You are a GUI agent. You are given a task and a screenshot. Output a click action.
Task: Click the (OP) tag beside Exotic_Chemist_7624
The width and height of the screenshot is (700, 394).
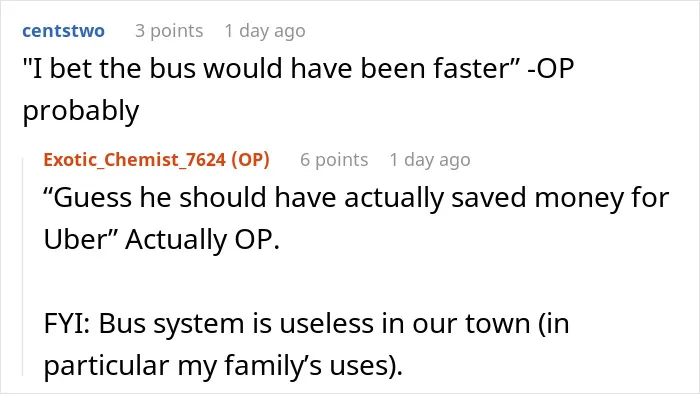pyautogui.click(x=250, y=159)
